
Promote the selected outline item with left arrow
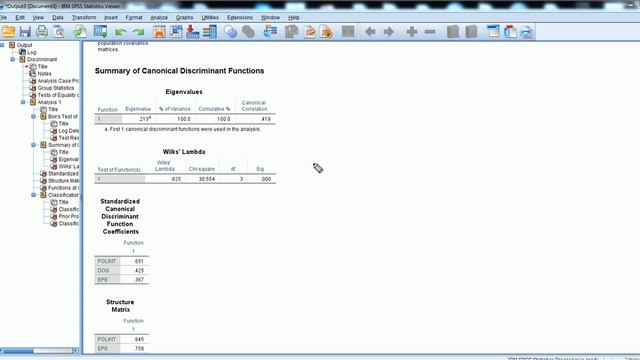(x=370, y=31)
